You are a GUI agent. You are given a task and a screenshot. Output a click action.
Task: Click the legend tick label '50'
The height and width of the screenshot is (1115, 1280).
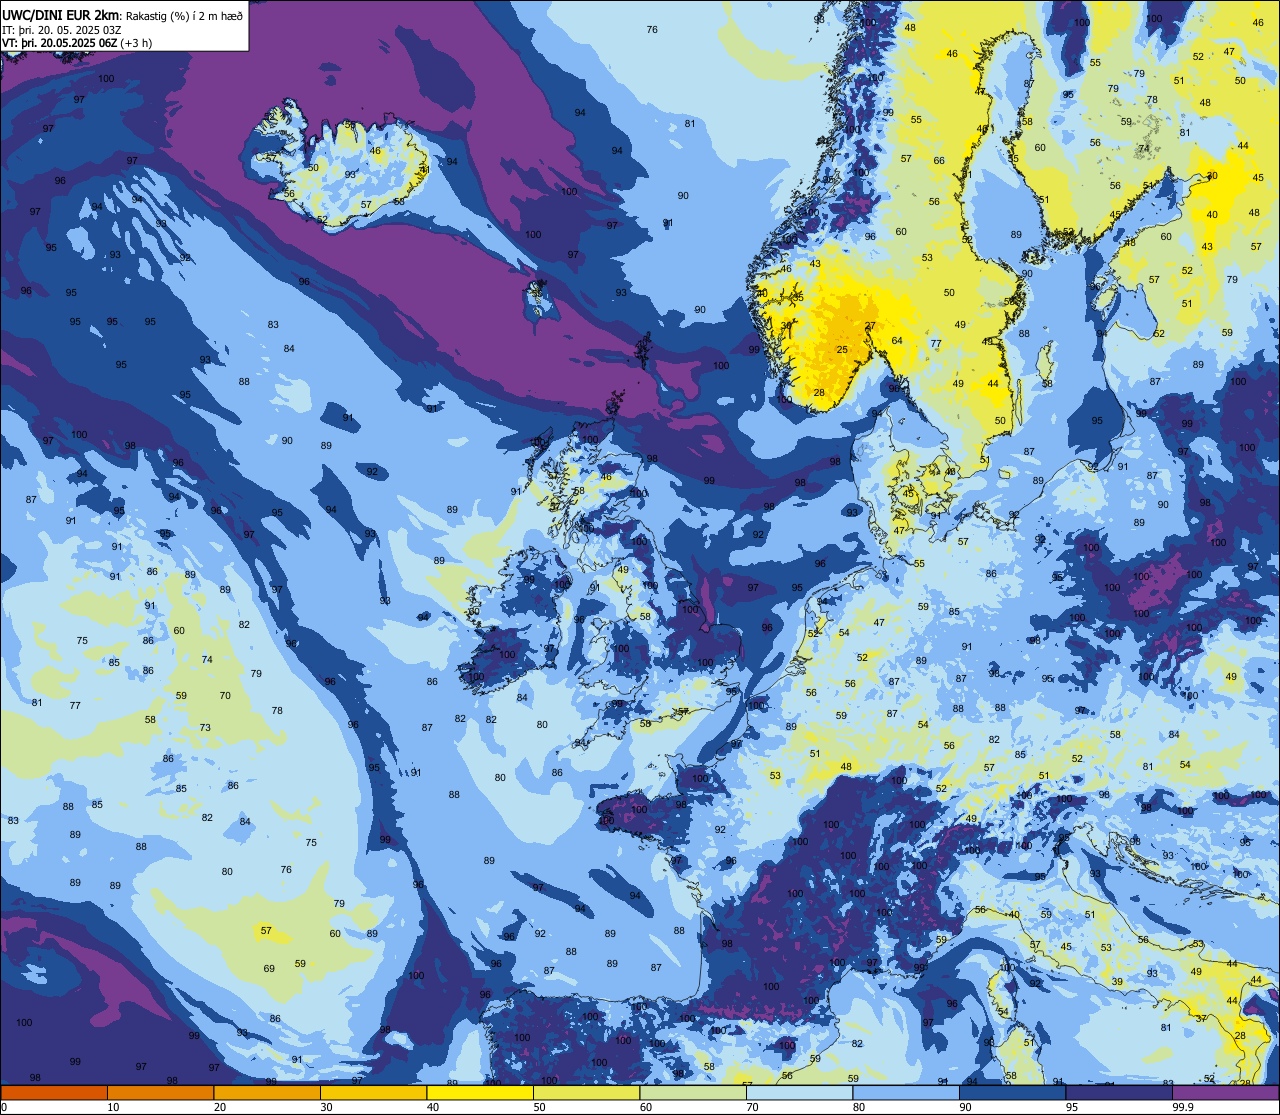tap(539, 1107)
